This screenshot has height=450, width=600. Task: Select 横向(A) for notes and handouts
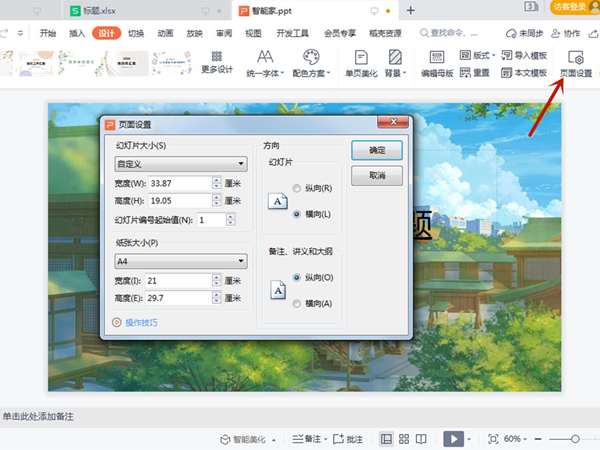click(297, 303)
